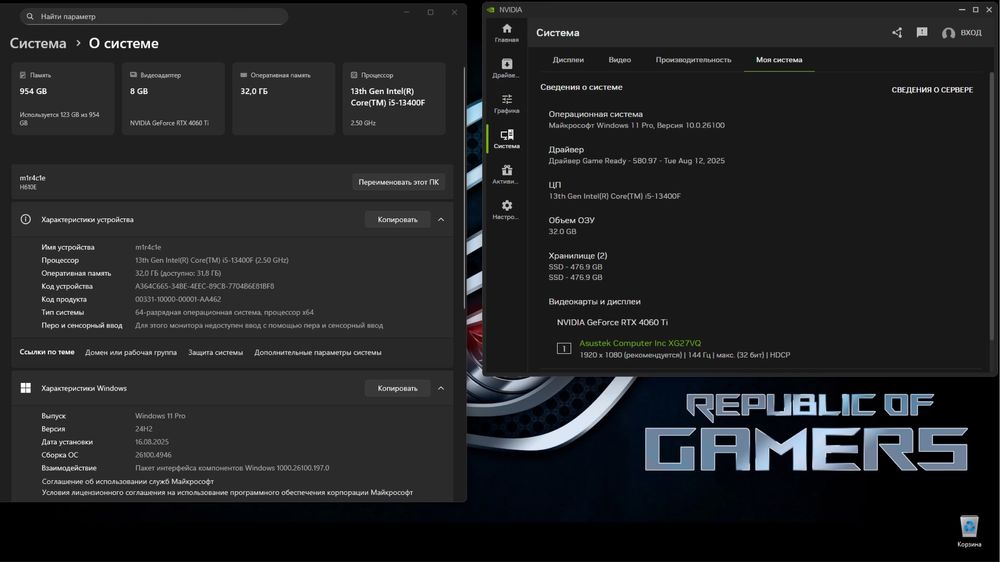This screenshot has width=1000, height=562.
Task: Open the Главная home icon in NVIDIA sidebar
Action: point(506,29)
